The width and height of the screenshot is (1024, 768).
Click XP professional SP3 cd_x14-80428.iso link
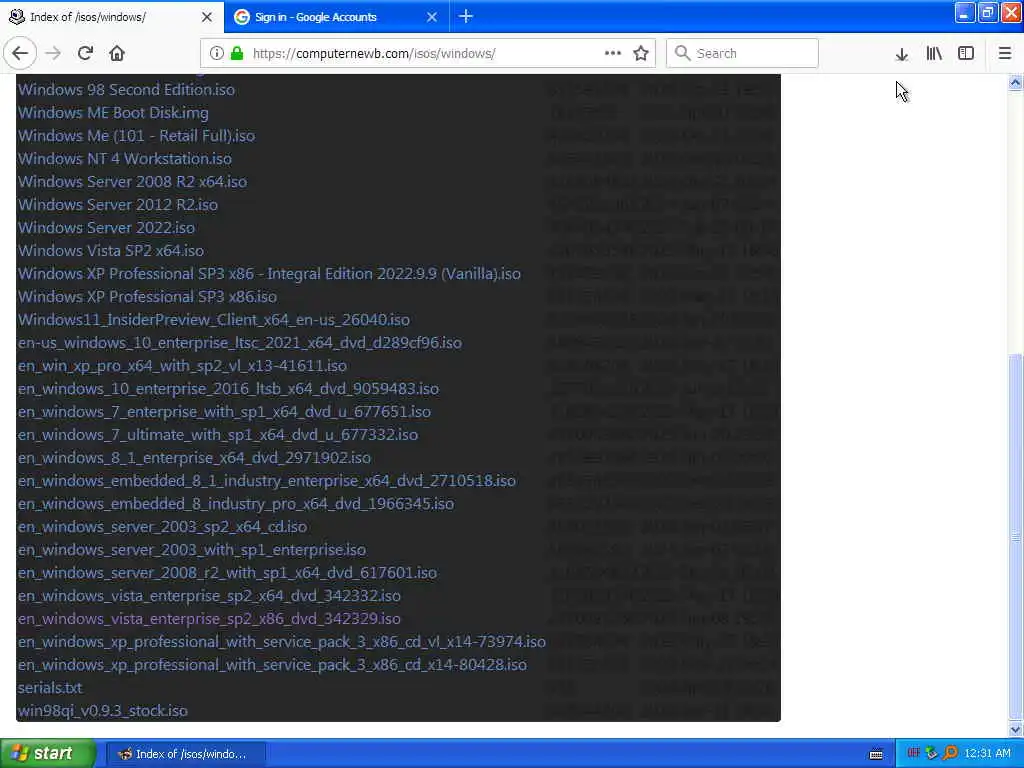point(272,665)
